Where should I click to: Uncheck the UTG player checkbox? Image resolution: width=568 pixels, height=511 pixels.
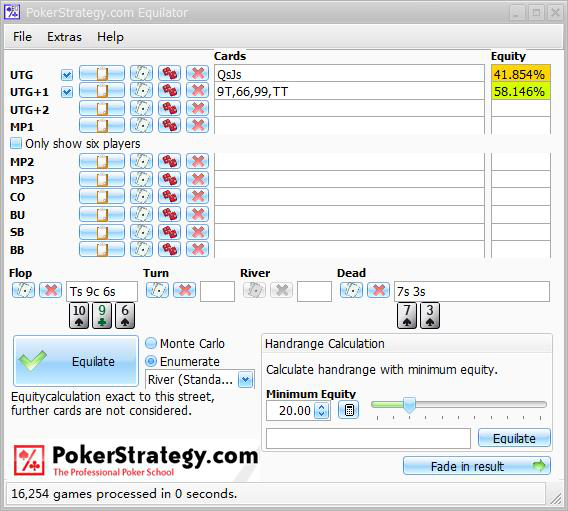tap(67, 75)
